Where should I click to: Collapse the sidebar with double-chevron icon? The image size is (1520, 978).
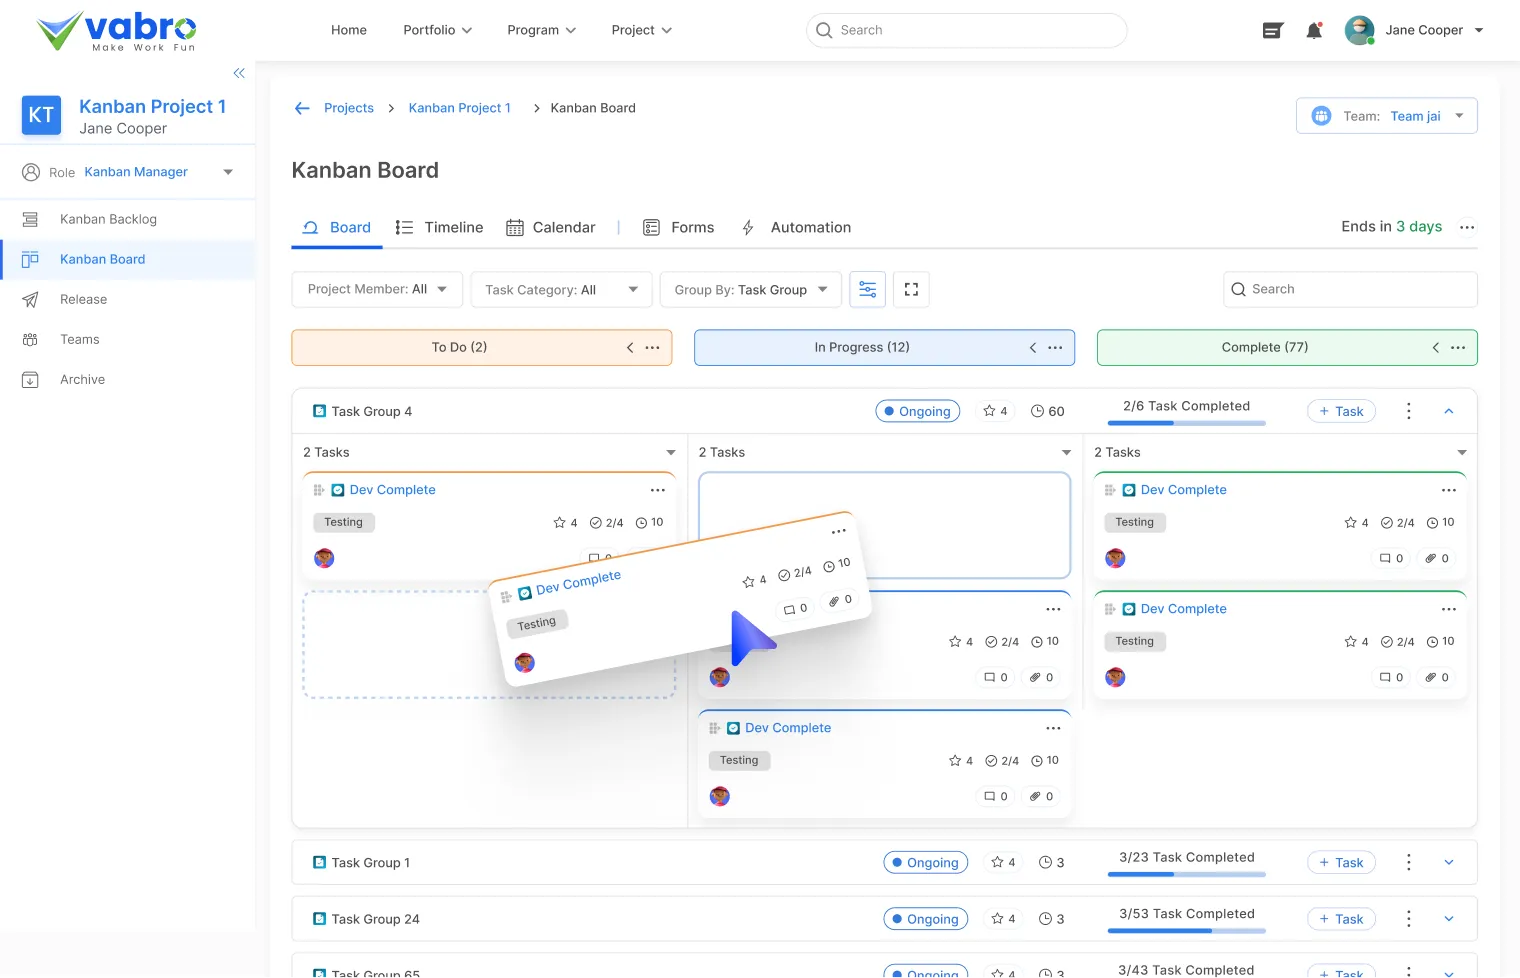pos(239,73)
